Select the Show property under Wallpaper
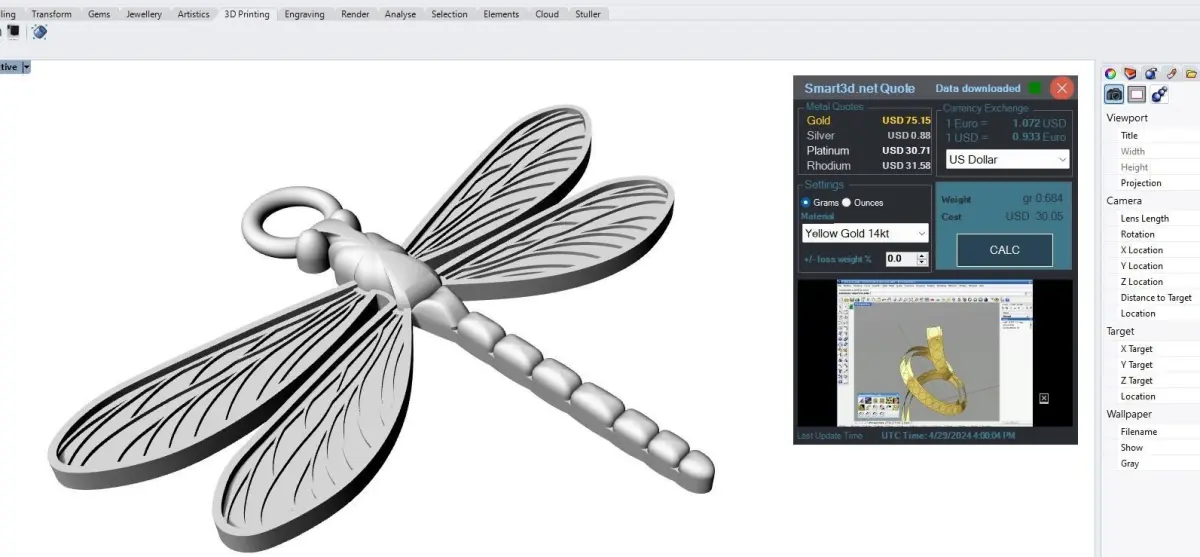 click(1151, 447)
